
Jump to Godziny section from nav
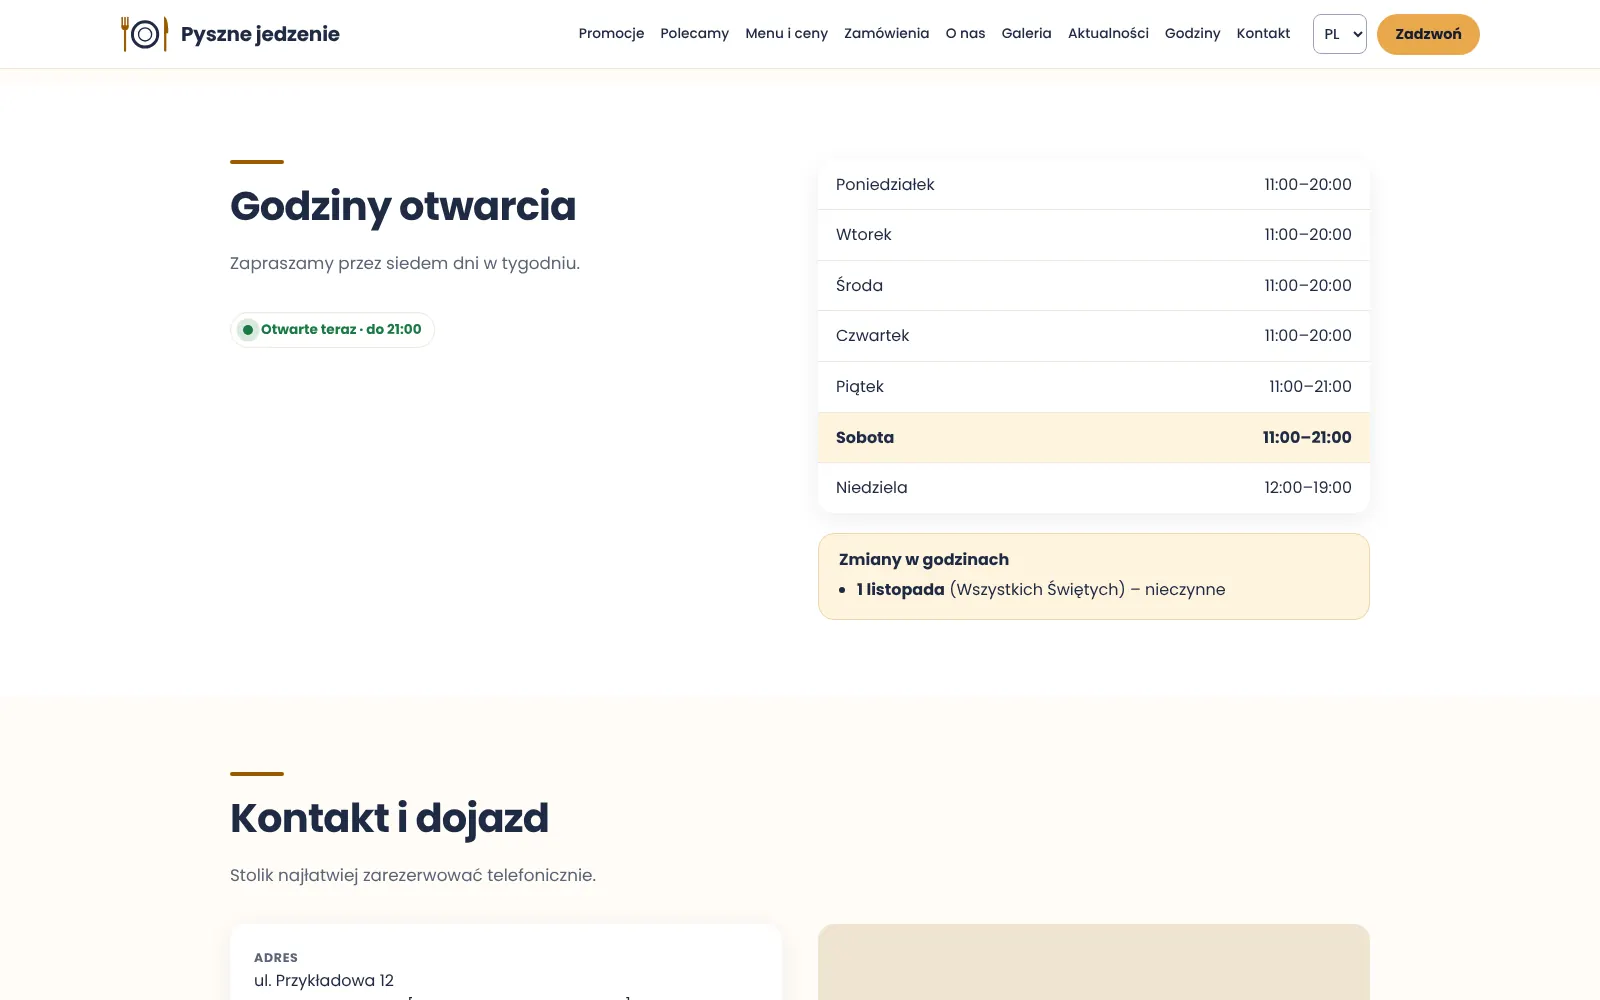(1192, 34)
